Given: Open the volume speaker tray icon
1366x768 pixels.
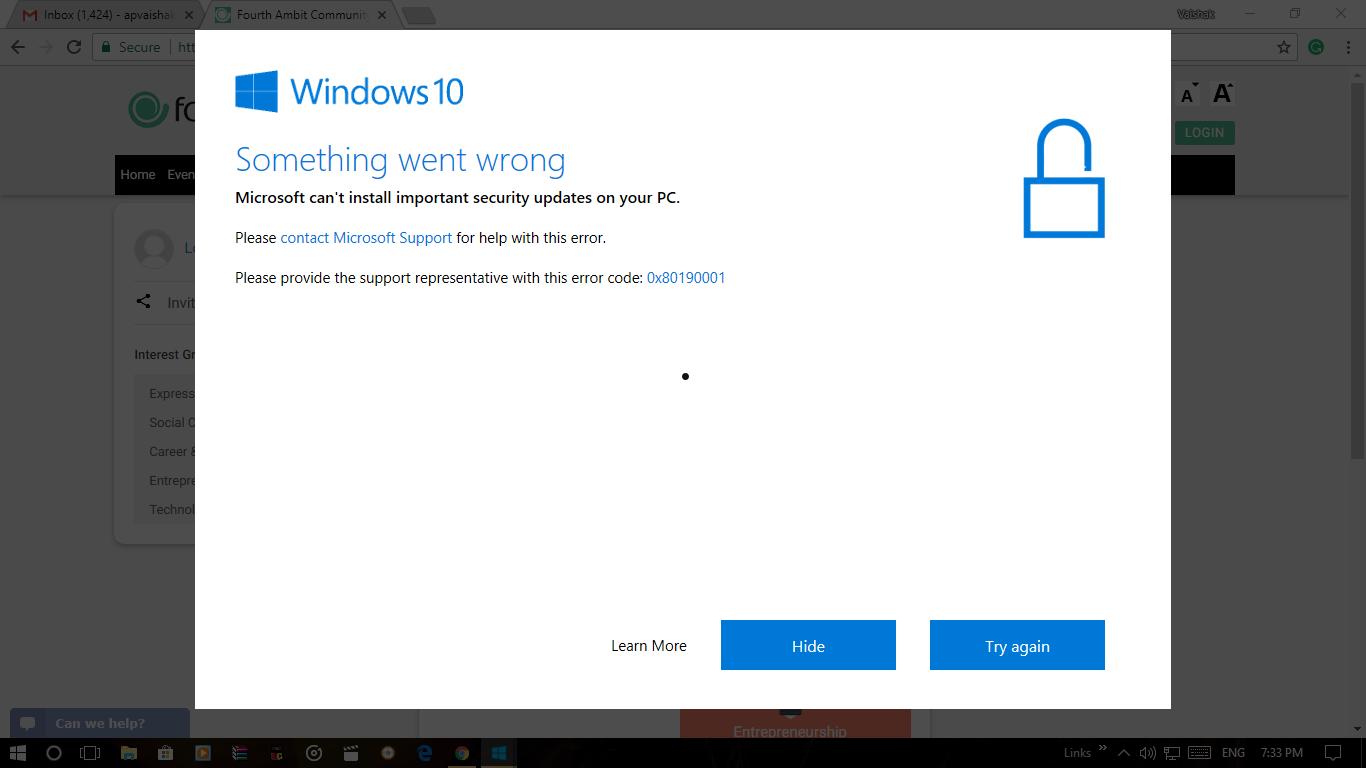Looking at the screenshot, I should [x=1147, y=753].
